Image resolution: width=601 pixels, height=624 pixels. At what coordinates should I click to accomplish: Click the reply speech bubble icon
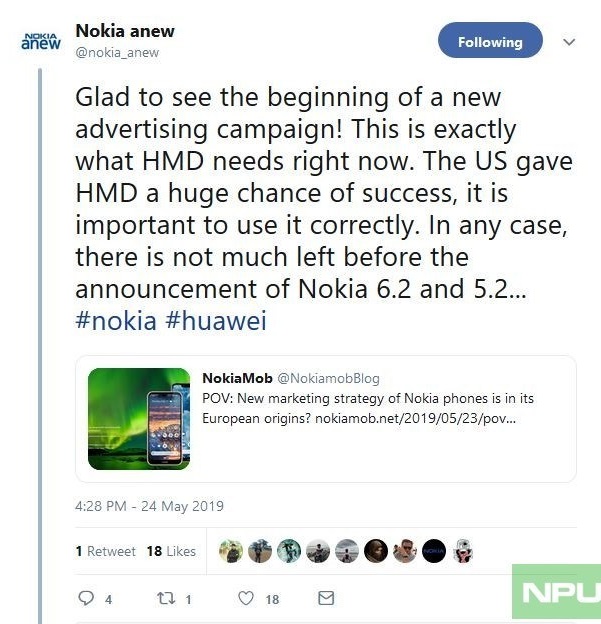(x=86, y=598)
